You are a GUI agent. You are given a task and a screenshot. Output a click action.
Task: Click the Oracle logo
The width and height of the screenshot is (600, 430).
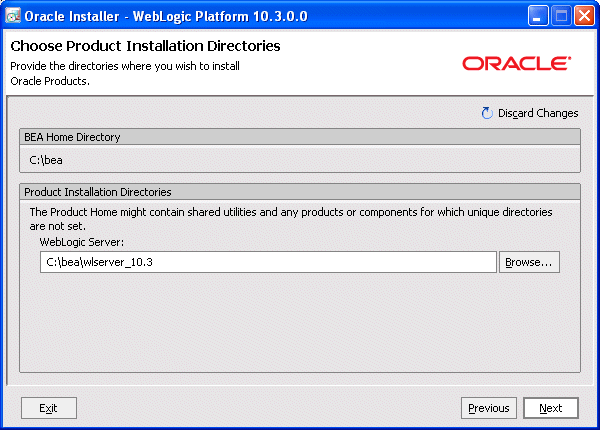click(x=517, y=63)
